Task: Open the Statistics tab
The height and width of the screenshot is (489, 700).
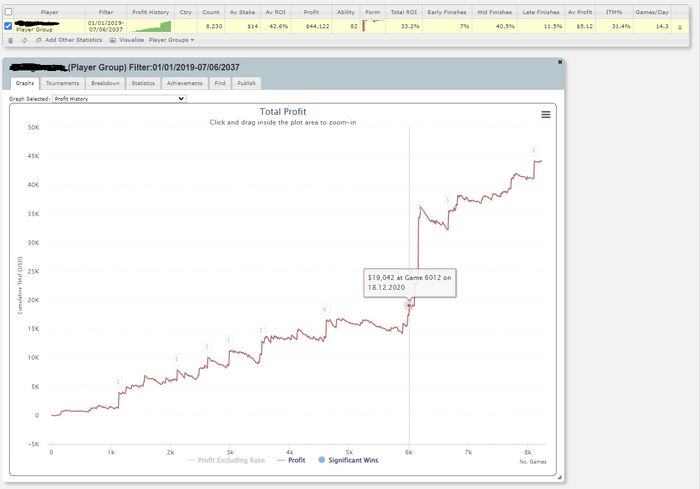Action: (143, 83)
